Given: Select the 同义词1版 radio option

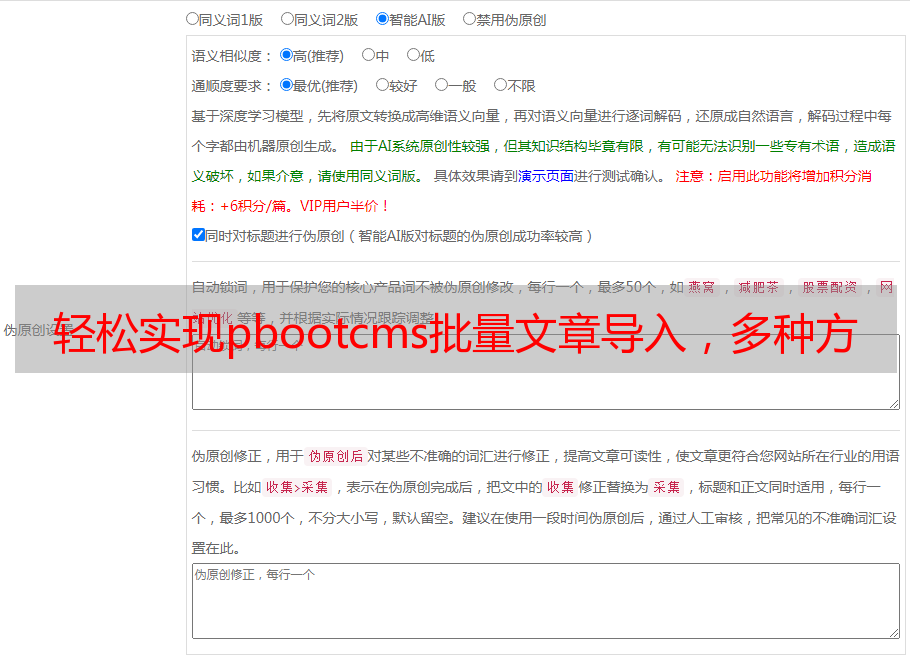Looking at the screenshot, I should 192,19.
